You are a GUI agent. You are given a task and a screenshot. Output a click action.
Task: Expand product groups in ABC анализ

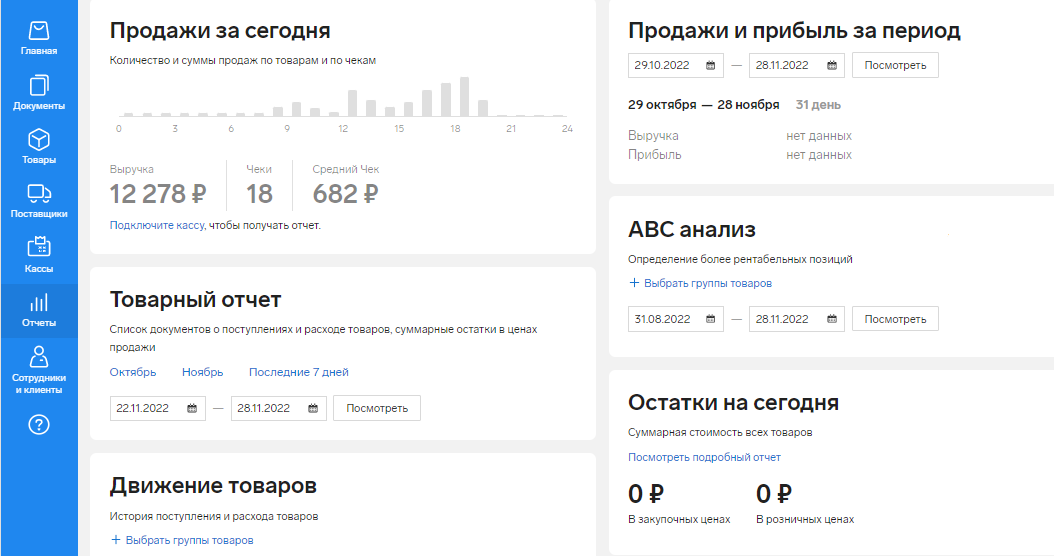[x=700, y=283]
